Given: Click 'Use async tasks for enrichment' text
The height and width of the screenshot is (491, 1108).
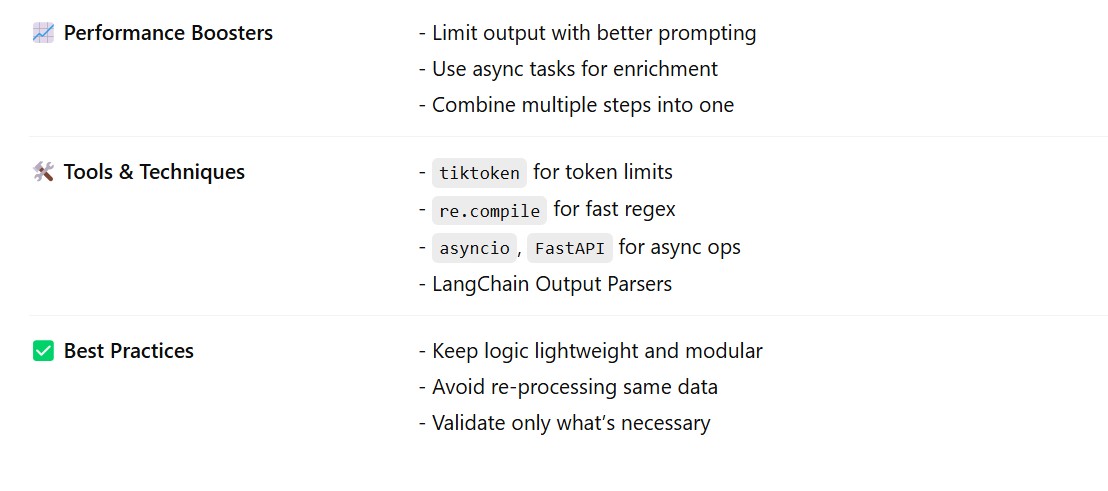Looking at the screenshot, I should [x=575, y=69].
